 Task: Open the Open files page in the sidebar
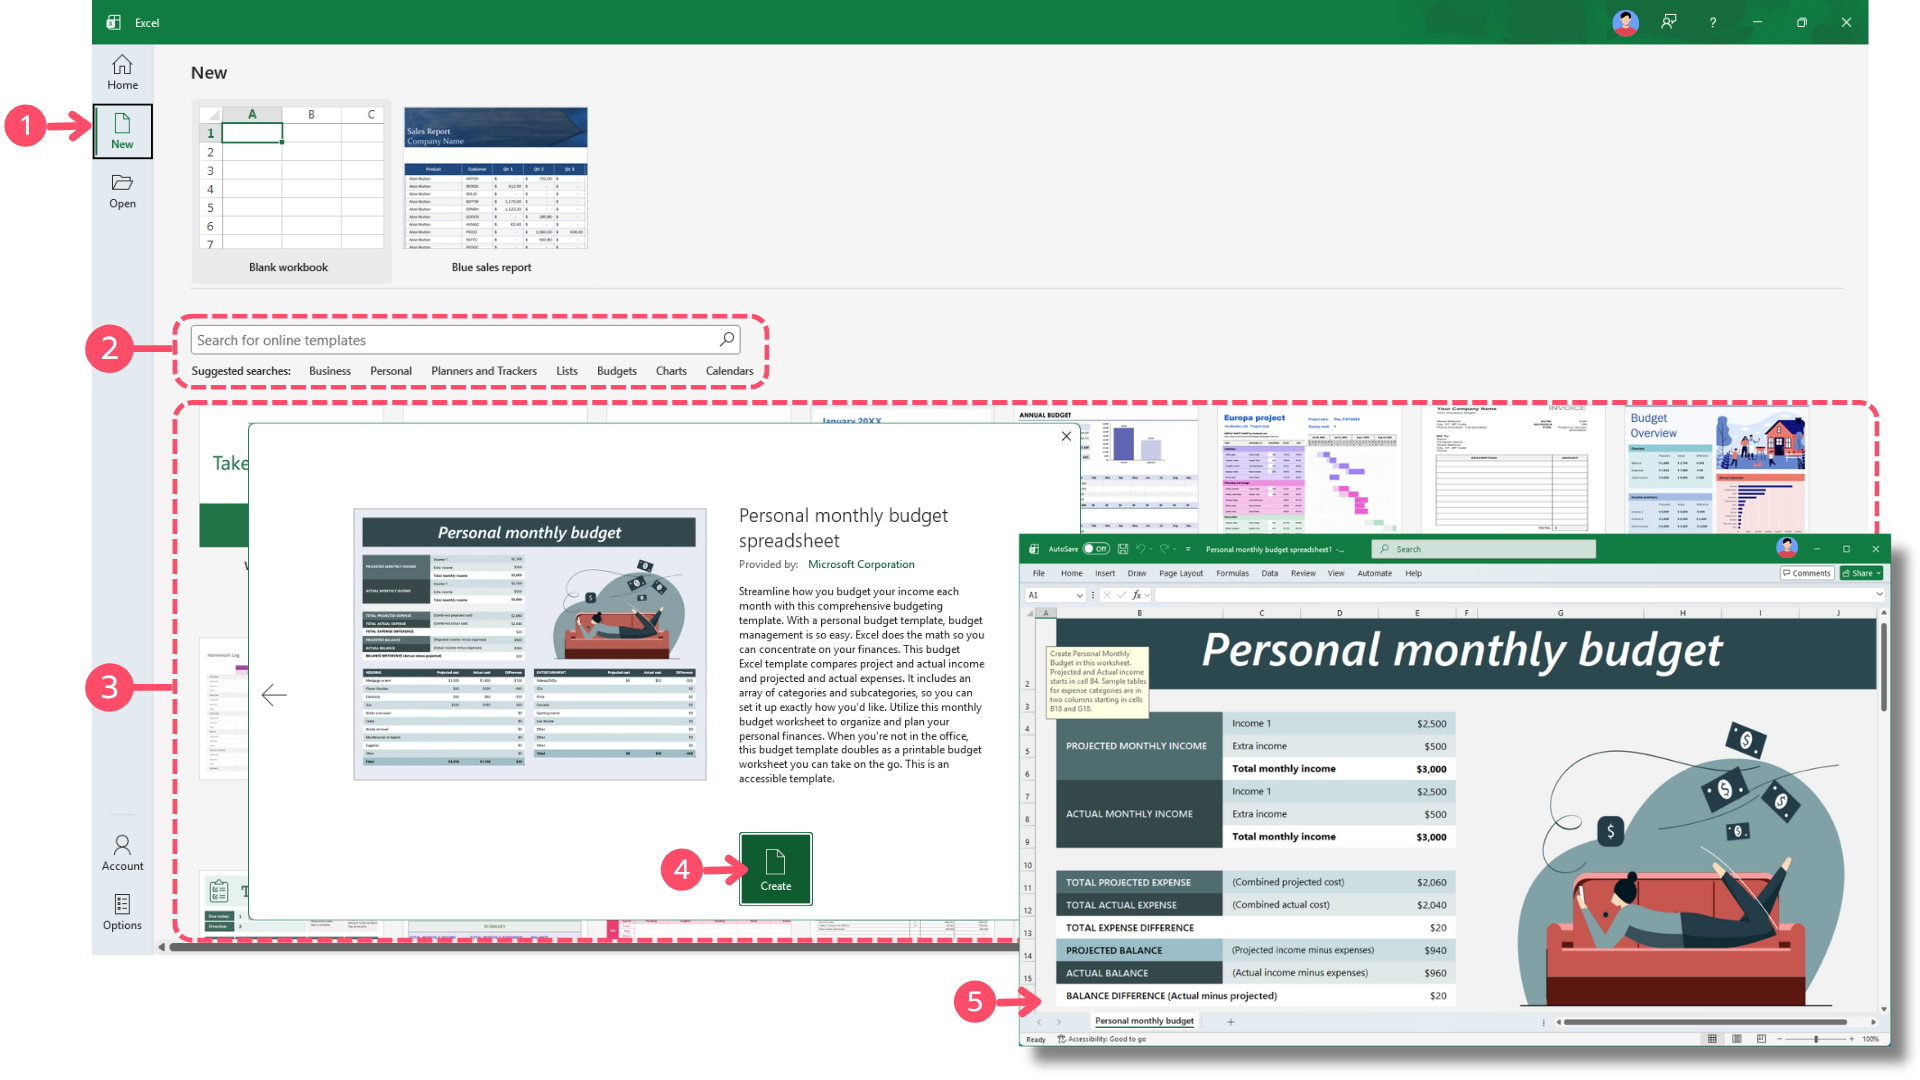[122, 190]
